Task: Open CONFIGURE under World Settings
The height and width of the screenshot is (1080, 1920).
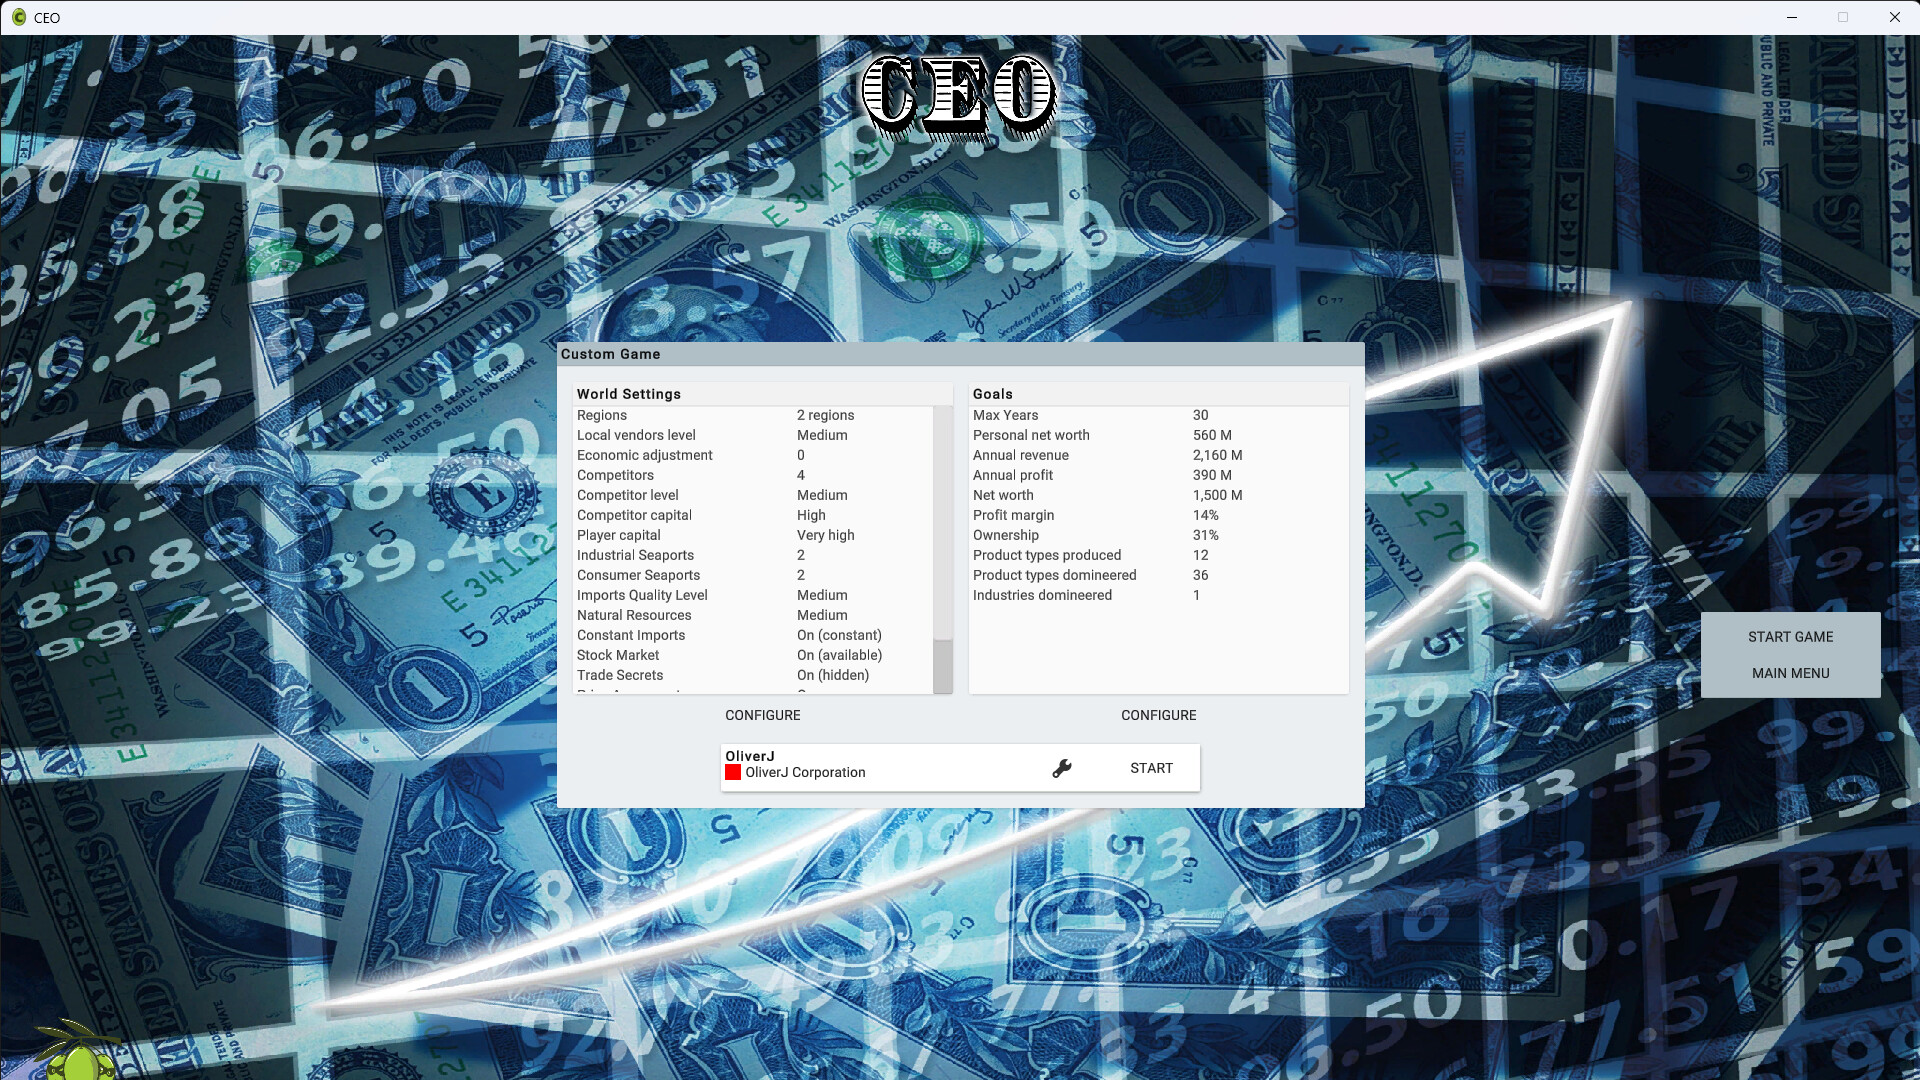Action: tap(762, 715)
